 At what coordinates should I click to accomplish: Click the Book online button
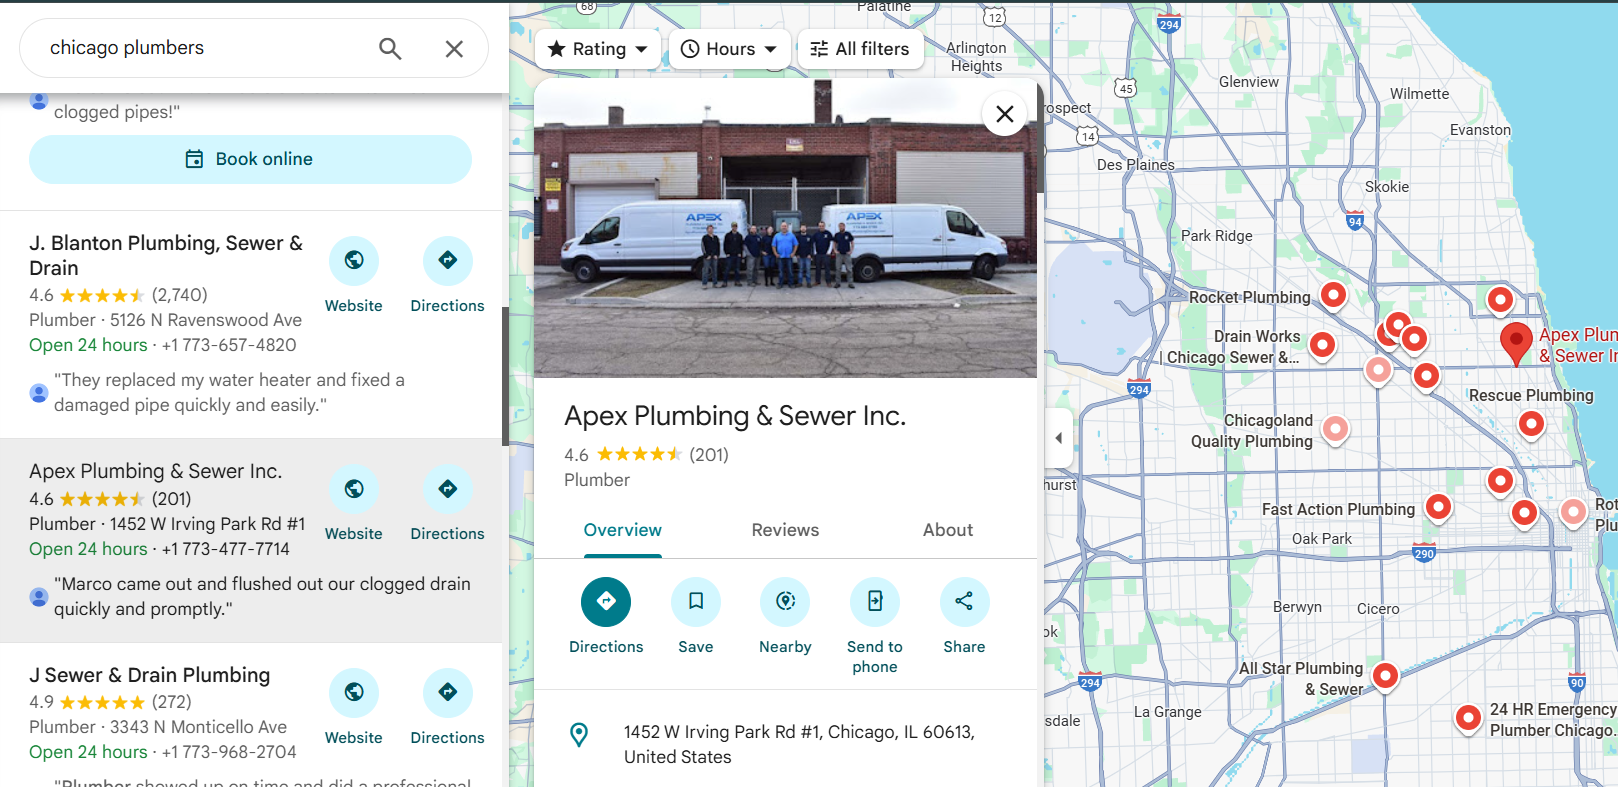[250, 159]
